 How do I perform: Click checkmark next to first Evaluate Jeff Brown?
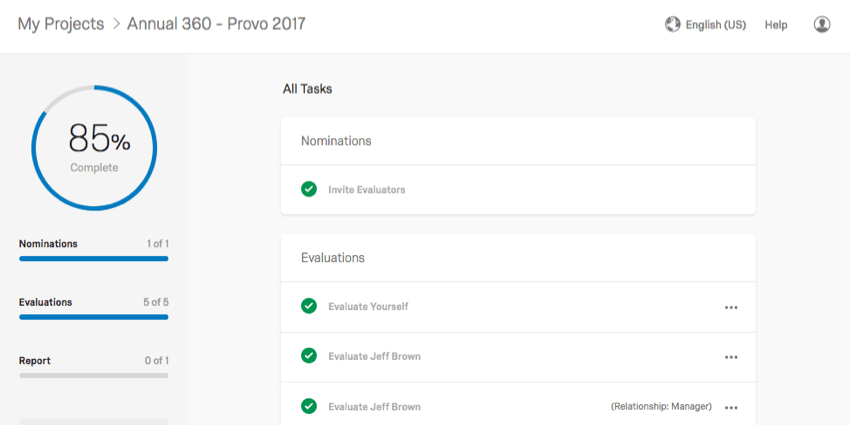click(x=309, y=356)
